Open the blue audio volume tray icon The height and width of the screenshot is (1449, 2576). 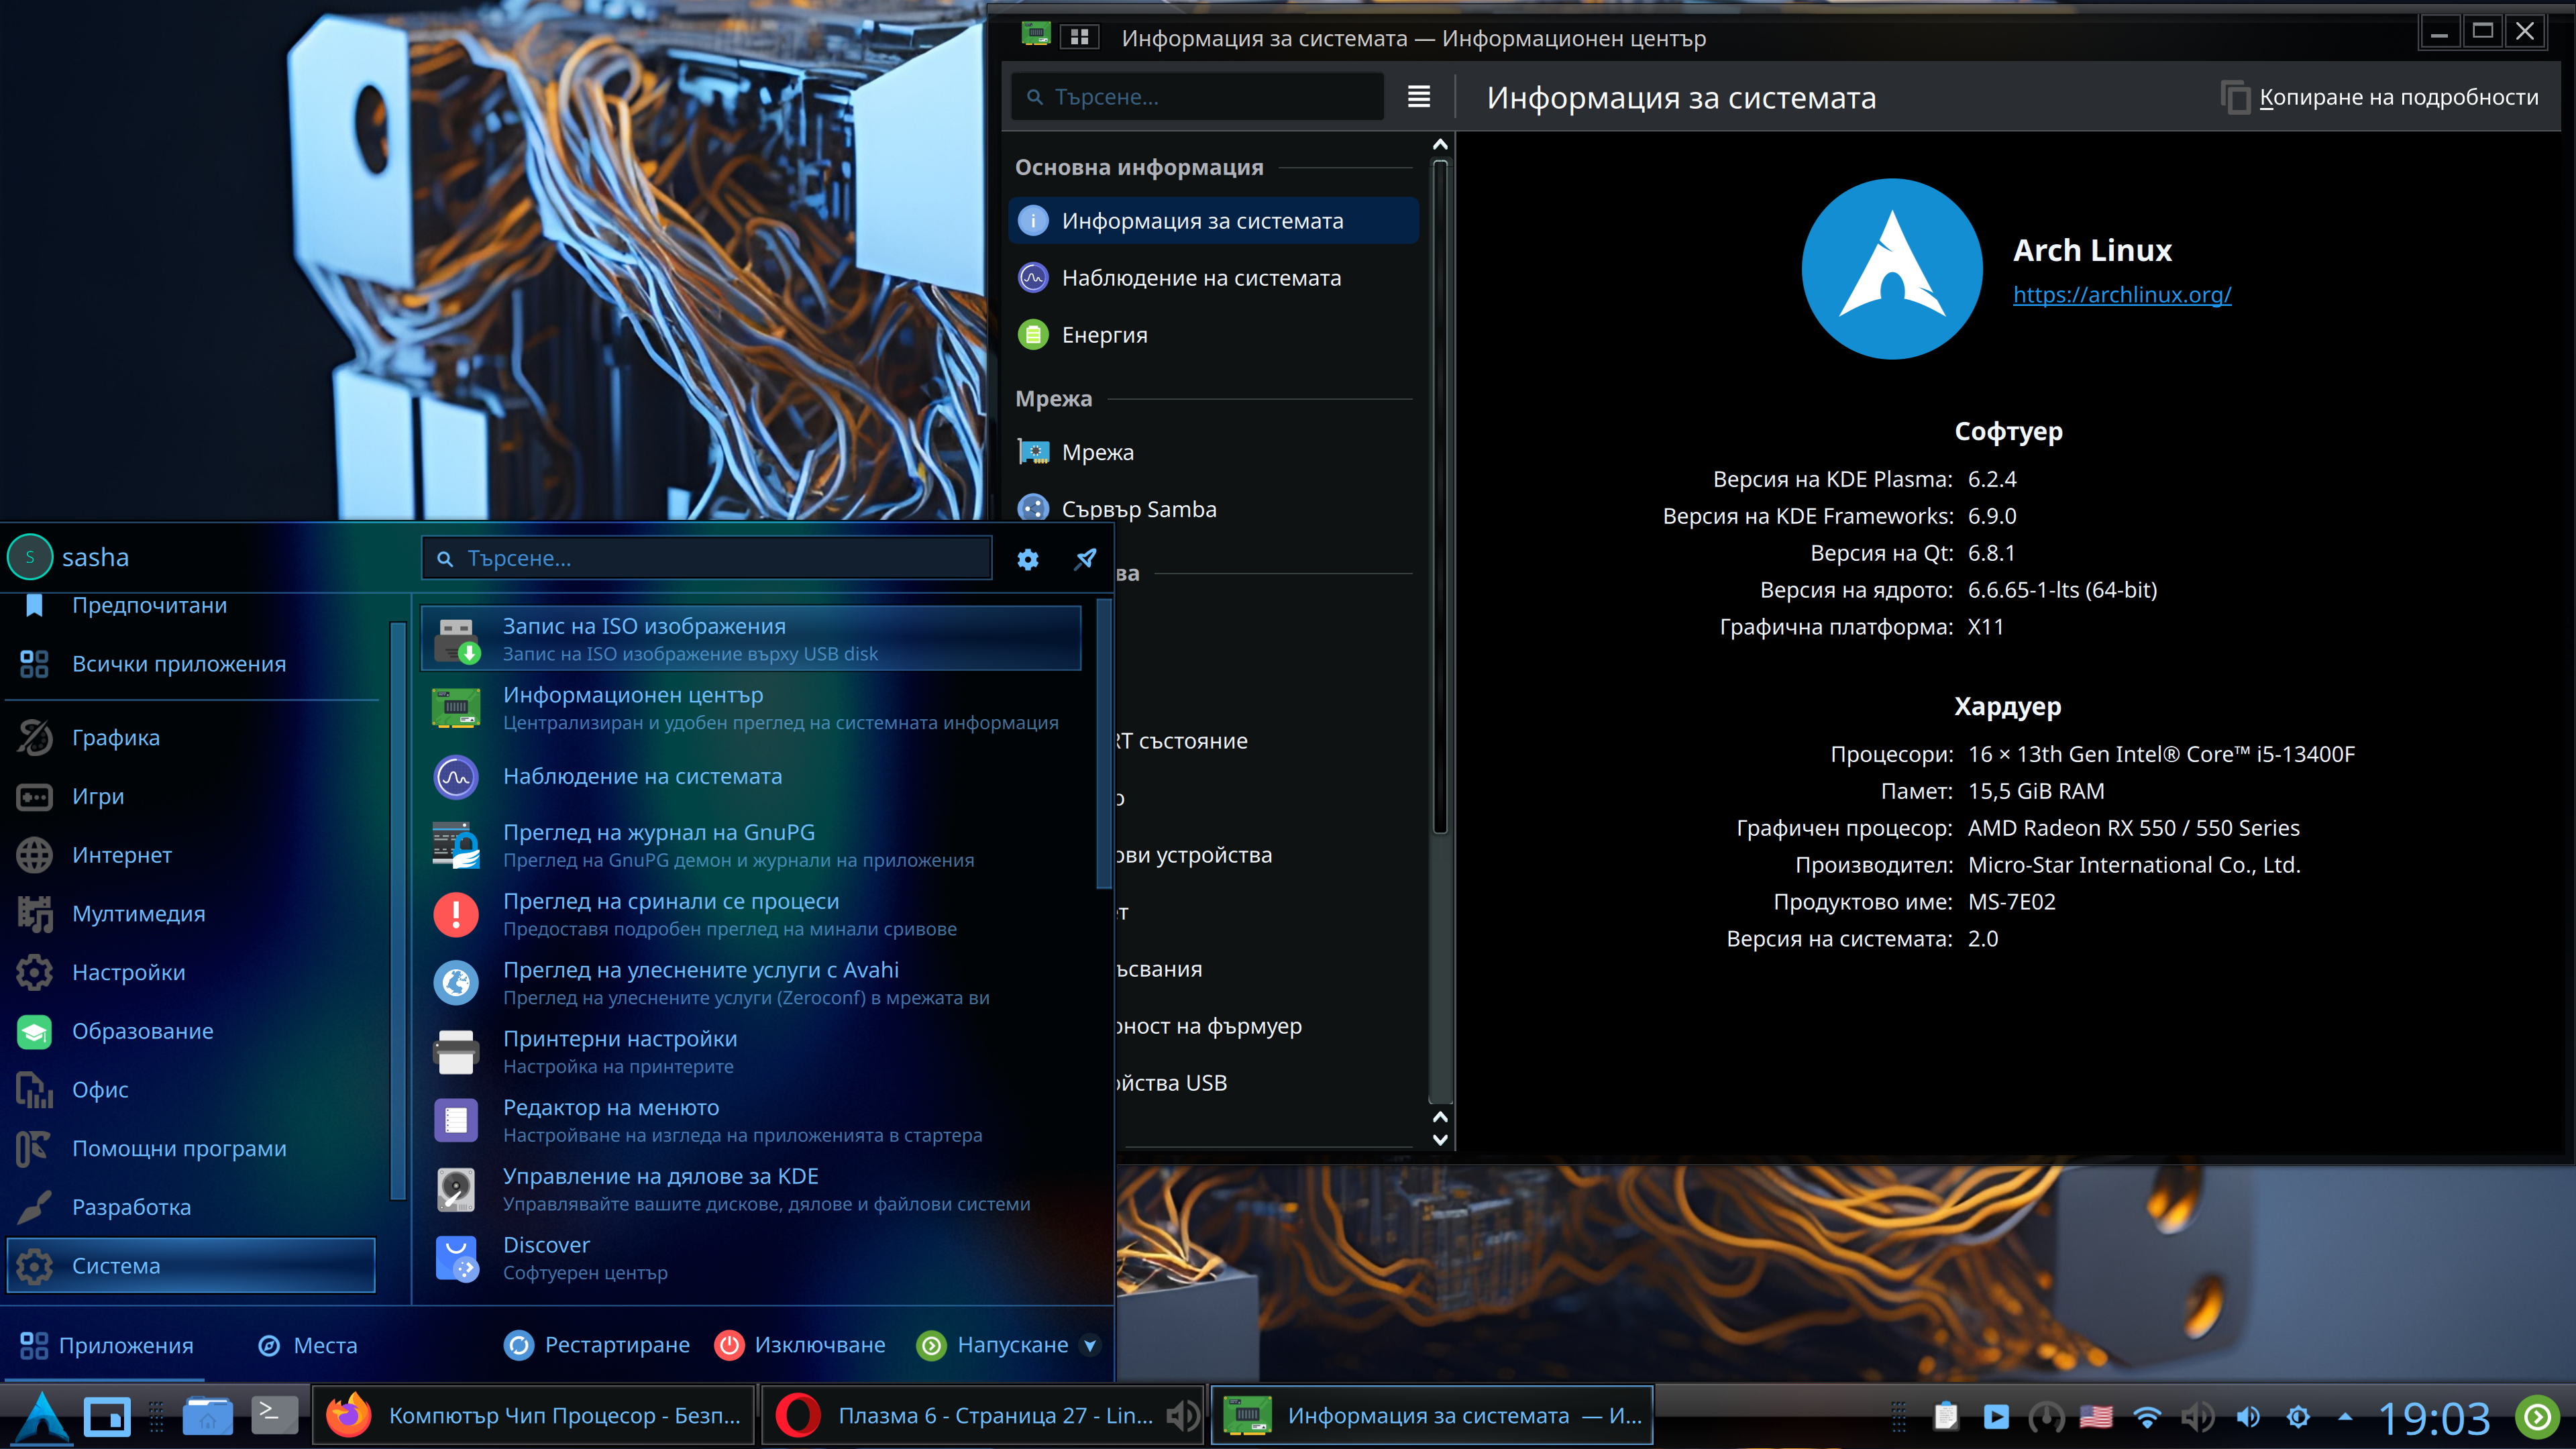click(2248, 1416)
